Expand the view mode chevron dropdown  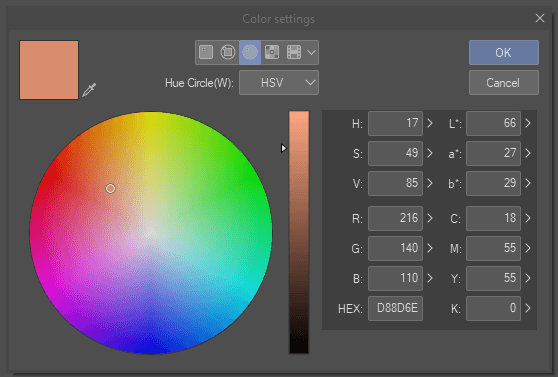pyautogui.click(x=311, y=52)
